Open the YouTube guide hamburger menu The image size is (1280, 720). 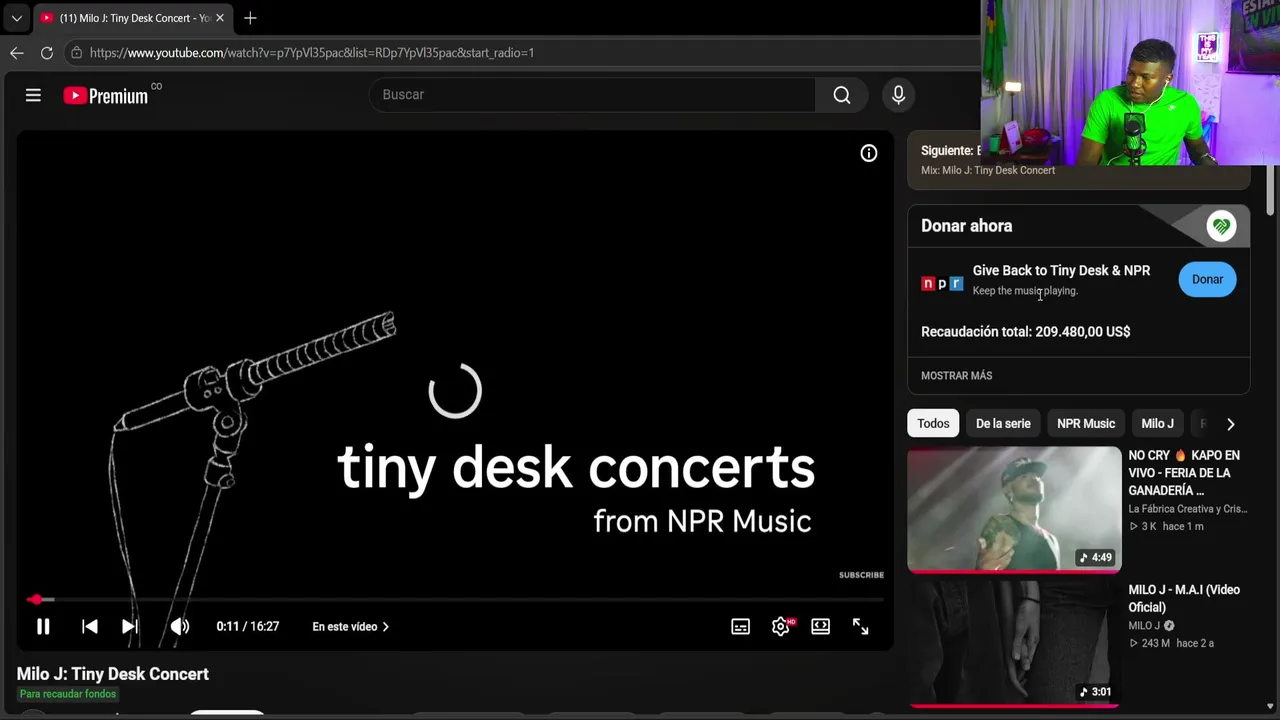coord(33,95)
